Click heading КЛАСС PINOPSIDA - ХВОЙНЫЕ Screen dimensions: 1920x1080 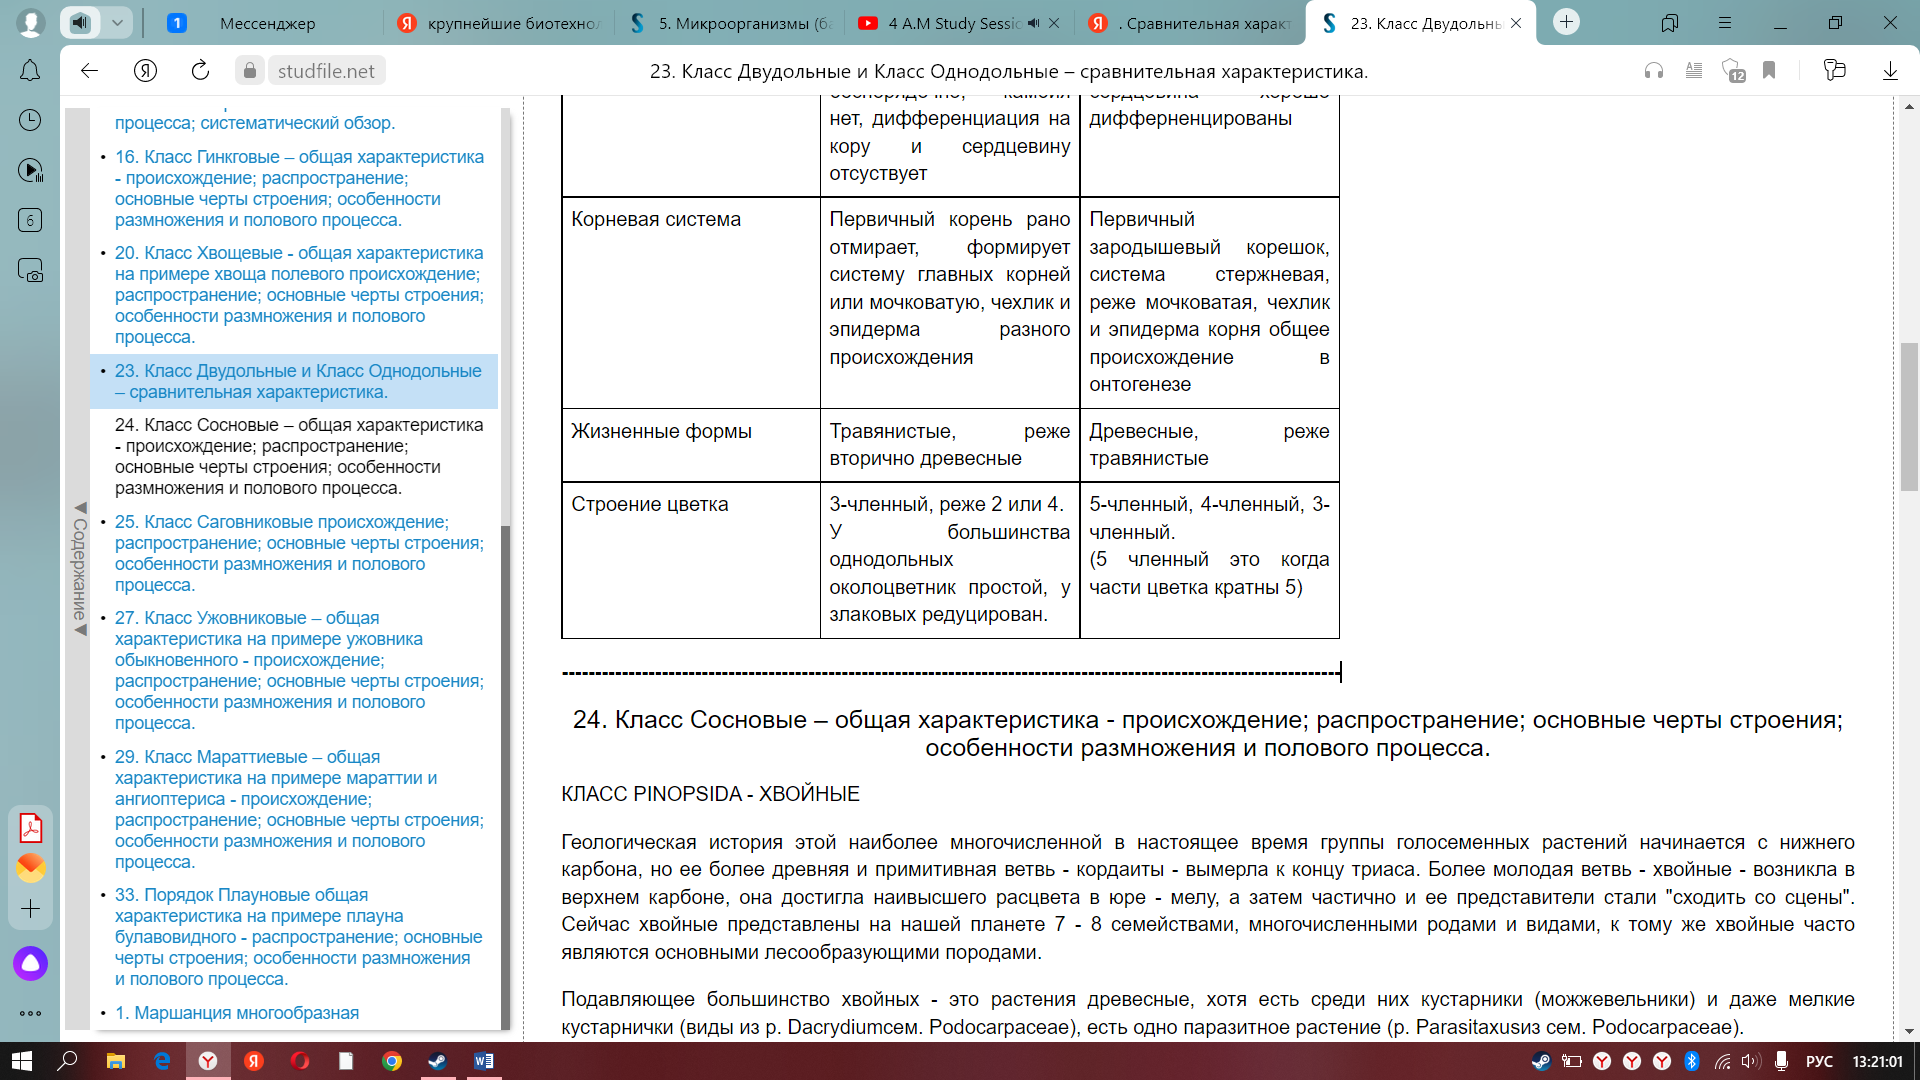(710, 794)
